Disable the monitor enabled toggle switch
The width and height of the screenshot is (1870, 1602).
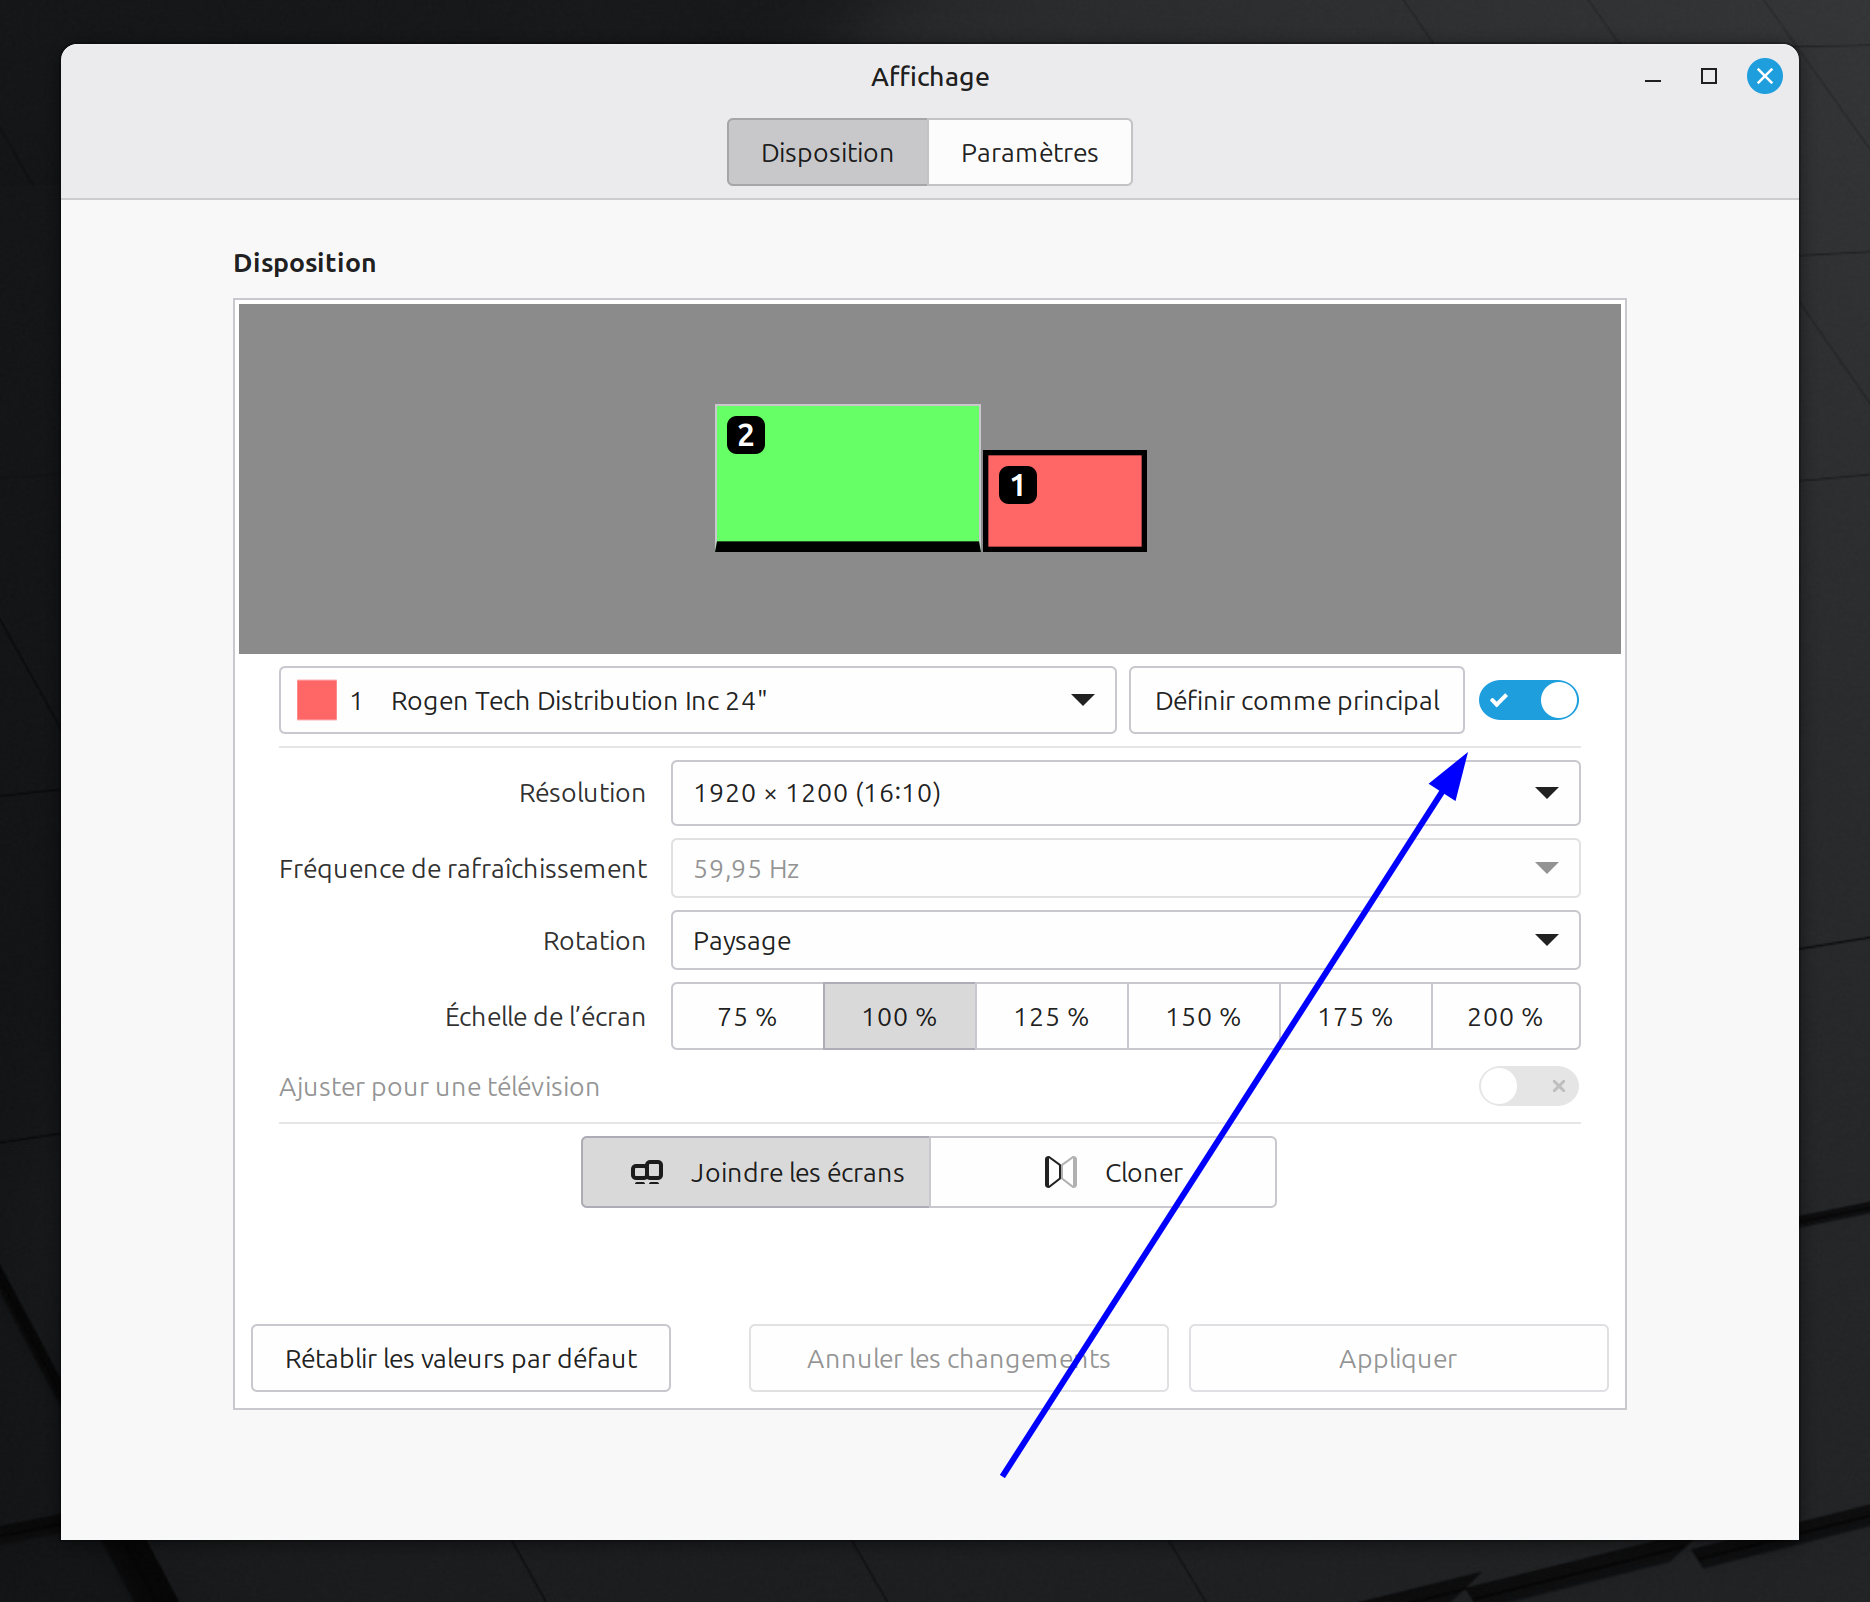click(1528, 700)
